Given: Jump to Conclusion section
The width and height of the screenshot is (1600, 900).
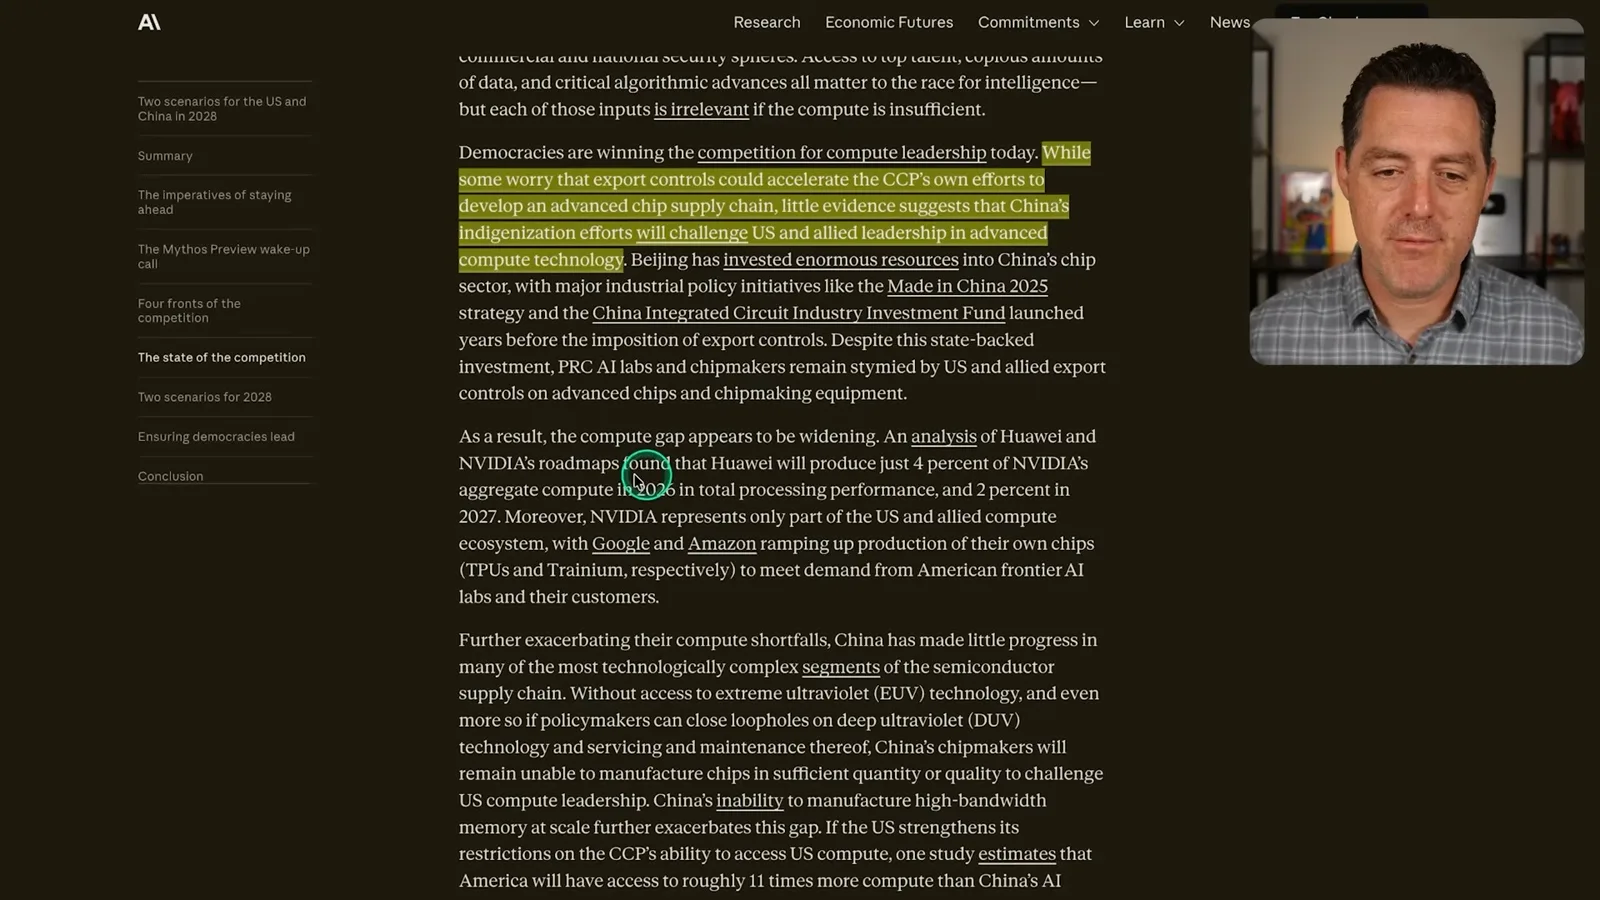Looking at the screenshot, I should coord(171,476).
